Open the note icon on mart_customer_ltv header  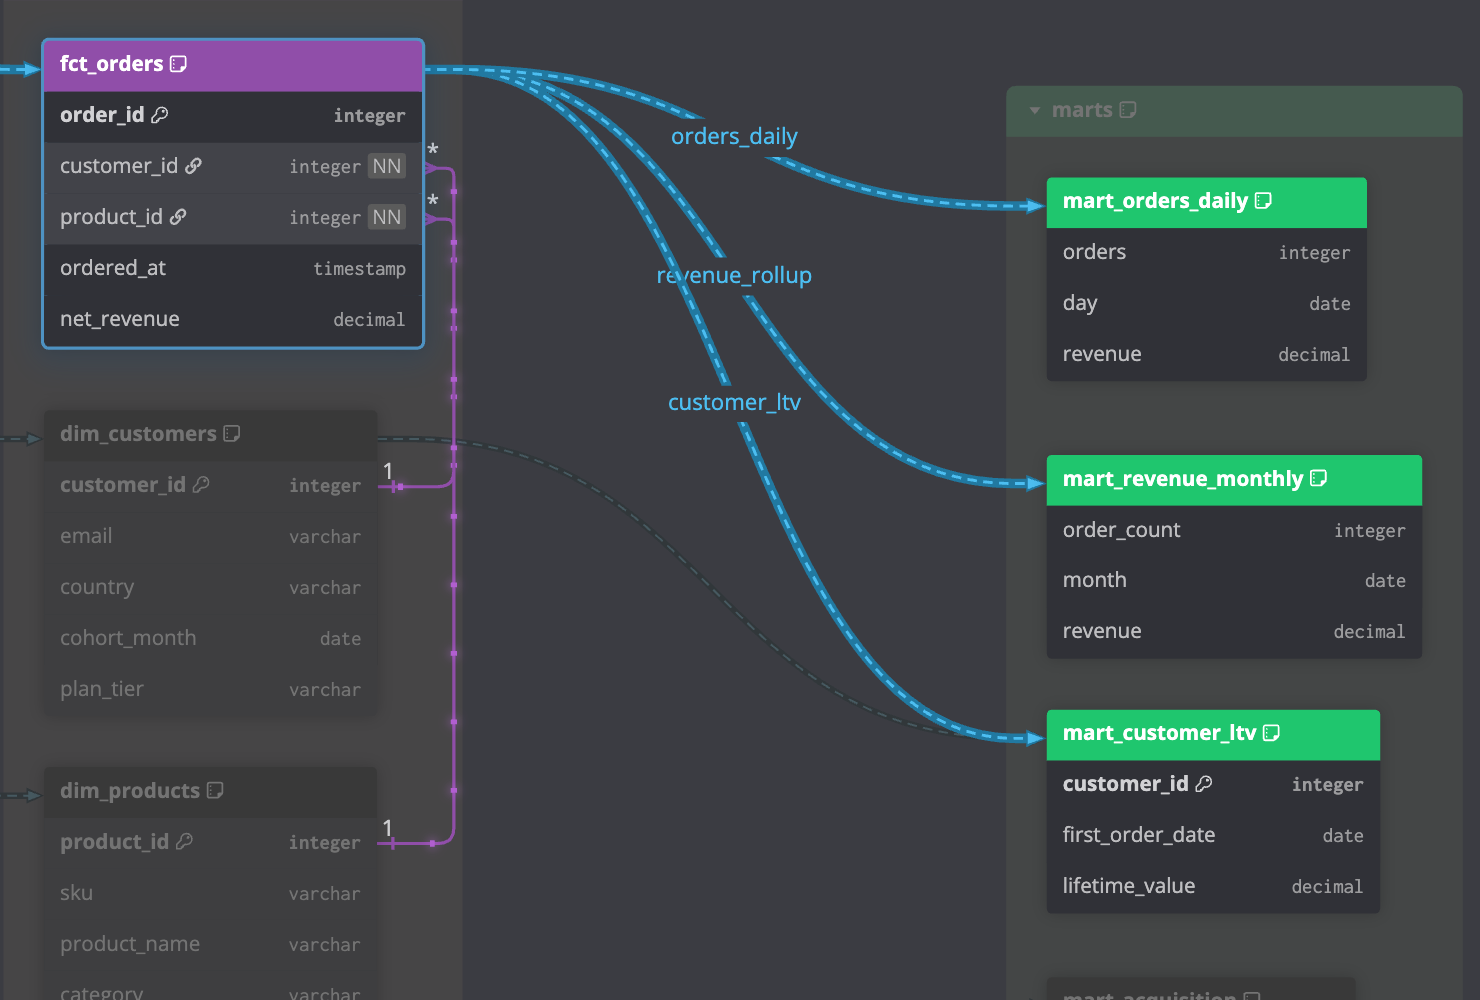tap(1272, 733)
